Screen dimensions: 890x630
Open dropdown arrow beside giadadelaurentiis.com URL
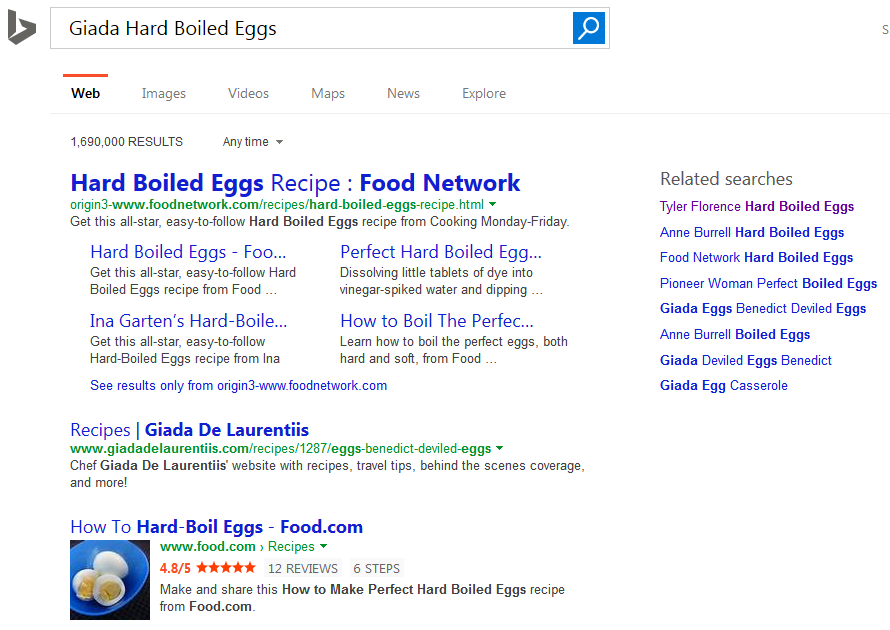(500, 449)
